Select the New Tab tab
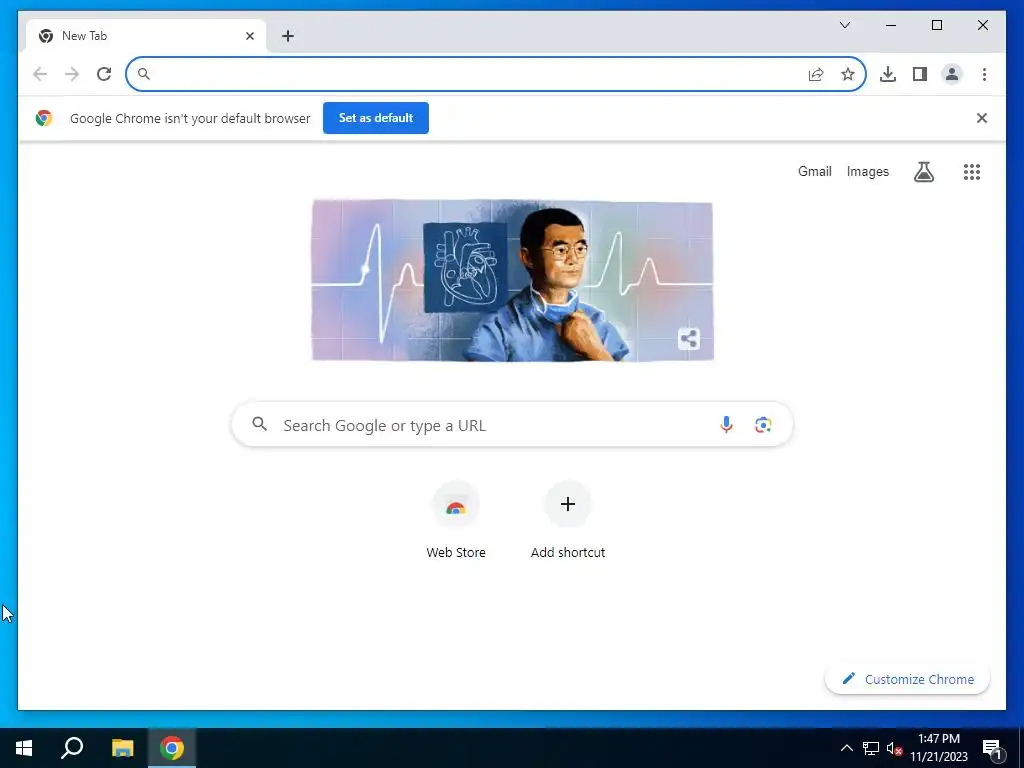1024x768 pixels. click(146, 36)
